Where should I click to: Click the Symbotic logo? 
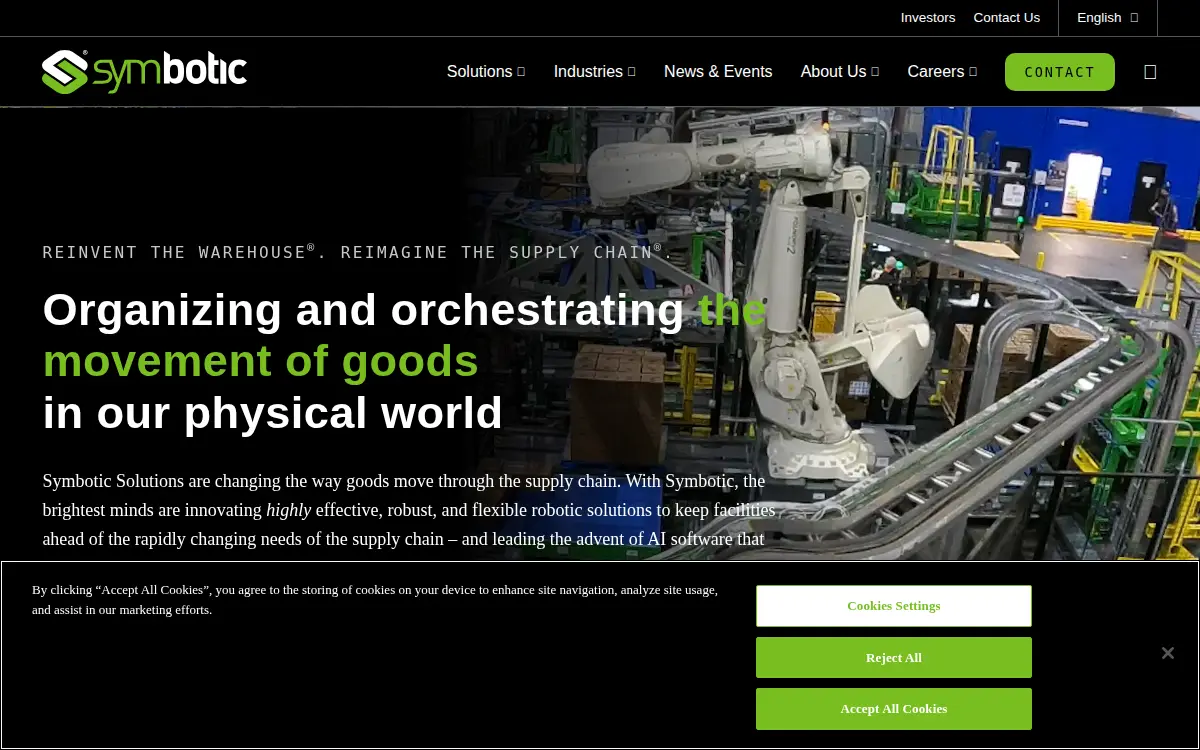click(144, 72)
